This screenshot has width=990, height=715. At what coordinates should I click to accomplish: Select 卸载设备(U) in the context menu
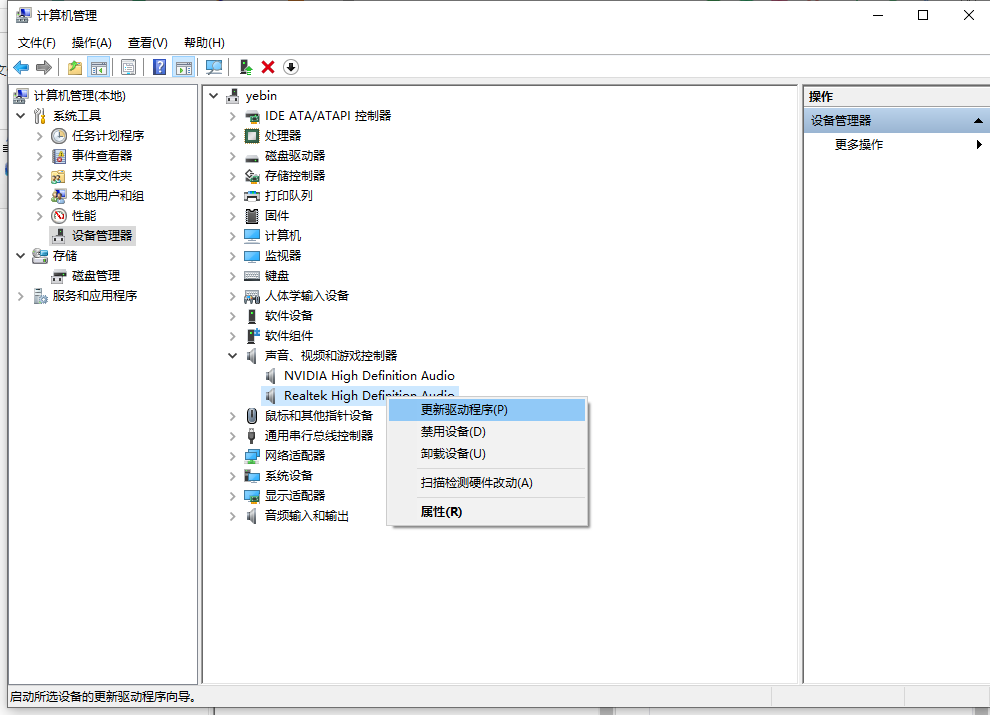453,454
